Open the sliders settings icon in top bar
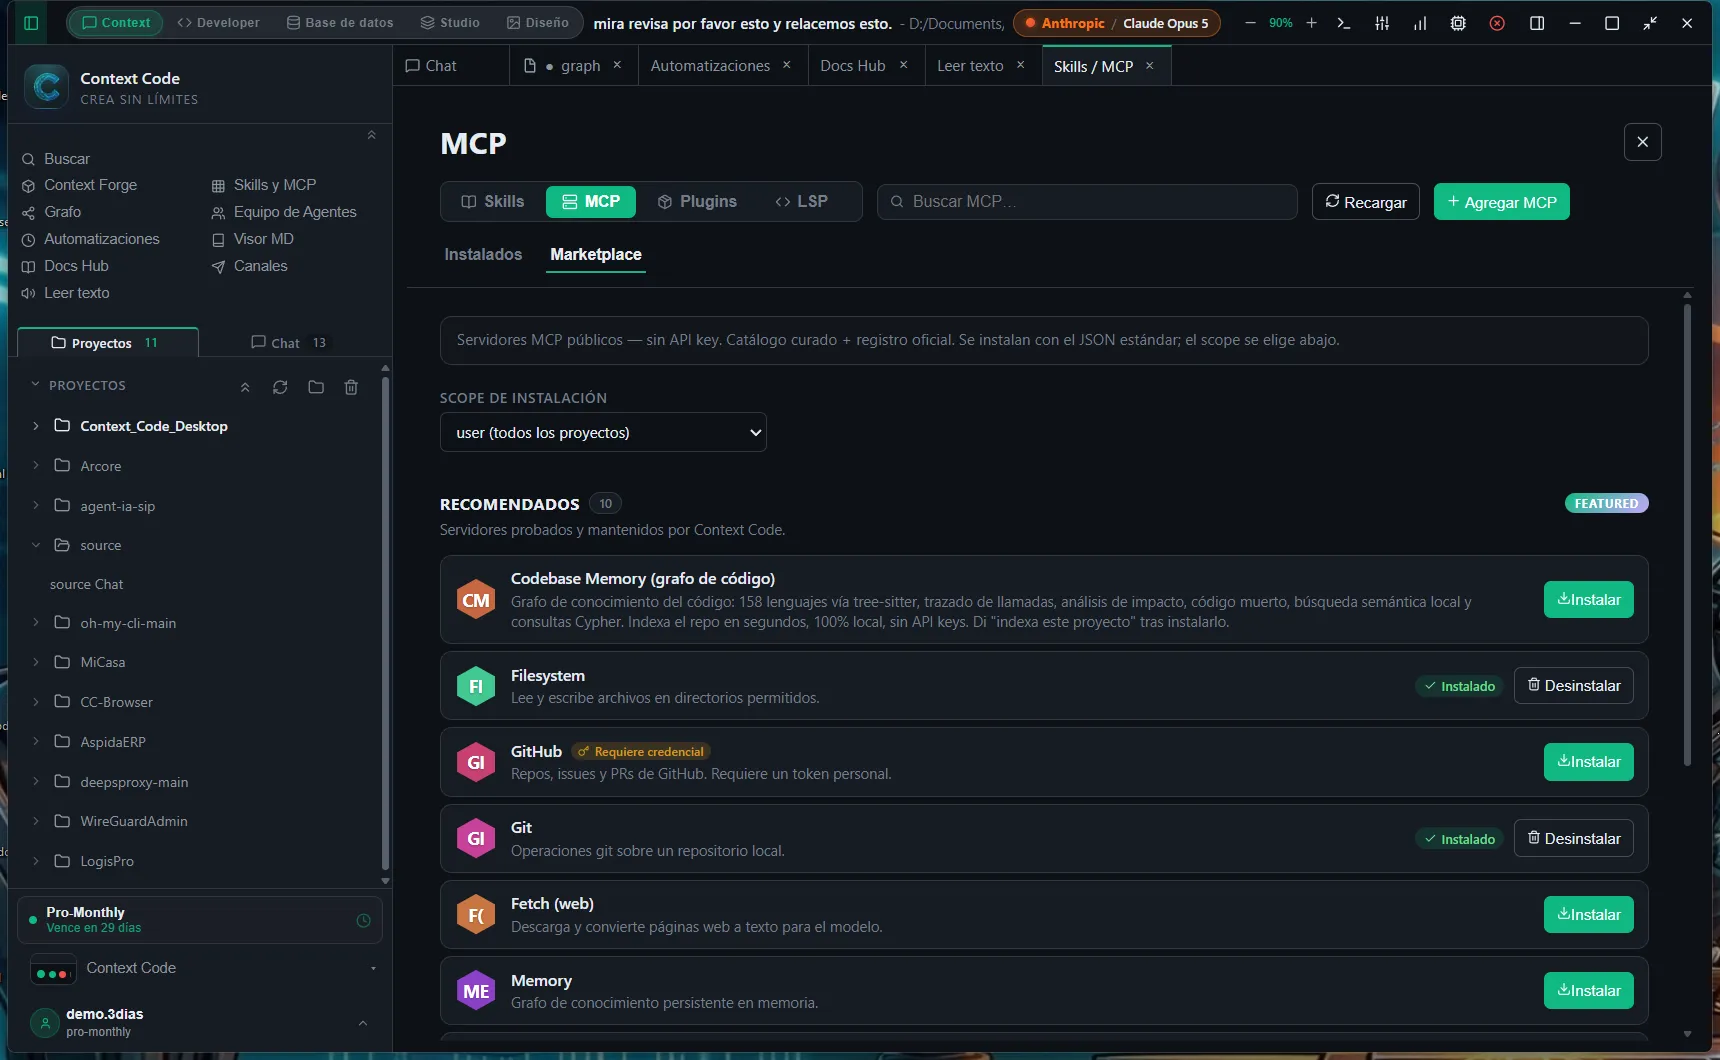 [1382, 23]
